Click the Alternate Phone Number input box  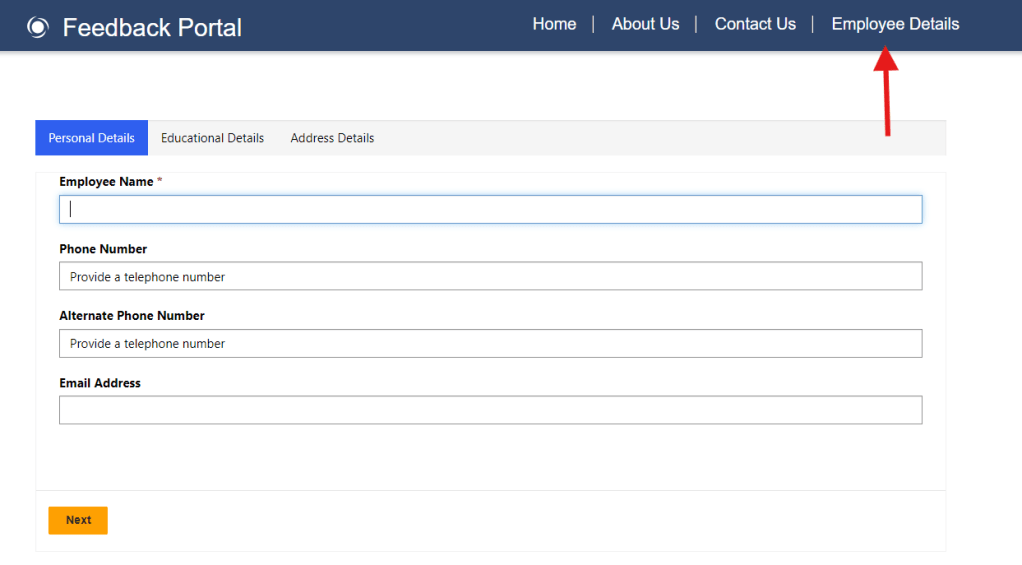(490, 343)
